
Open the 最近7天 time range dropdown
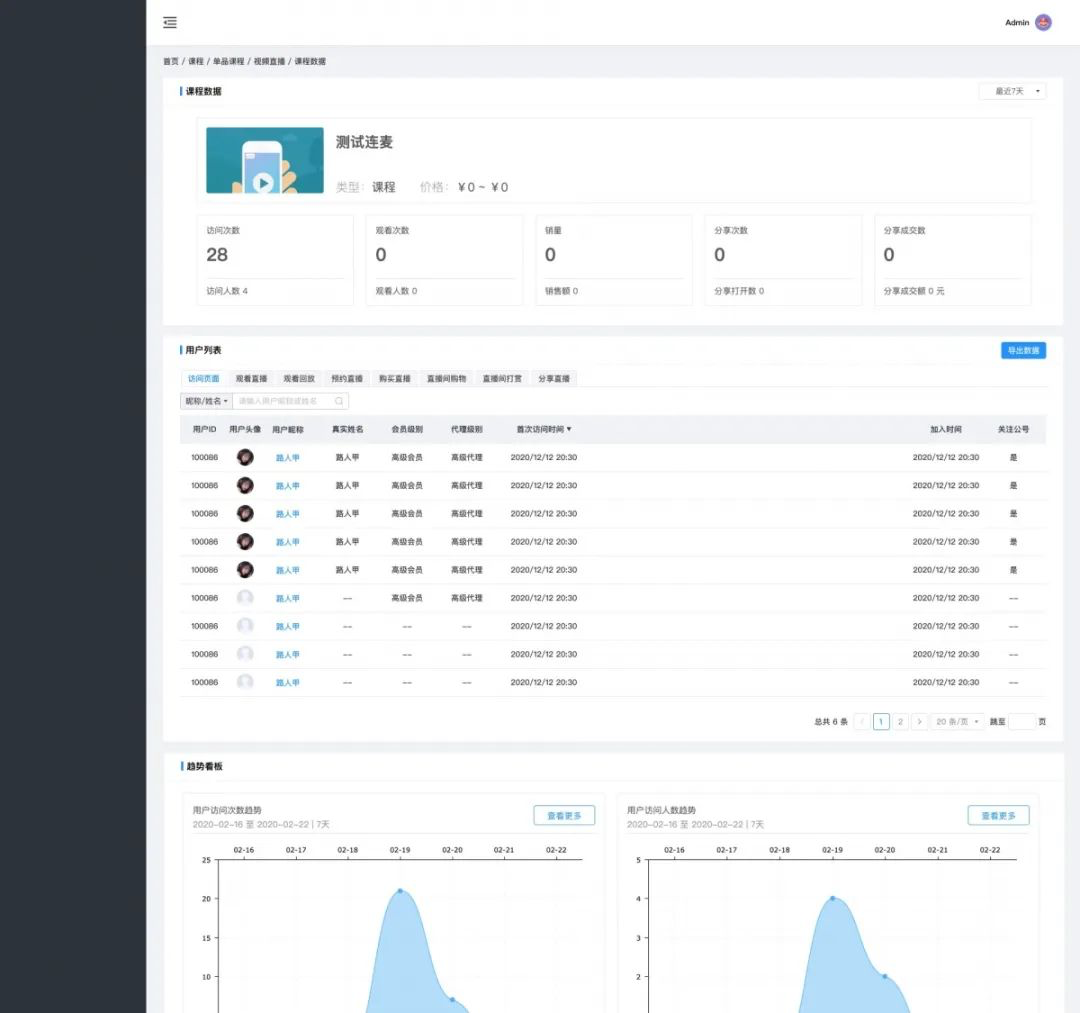[x=1012, y=91]
